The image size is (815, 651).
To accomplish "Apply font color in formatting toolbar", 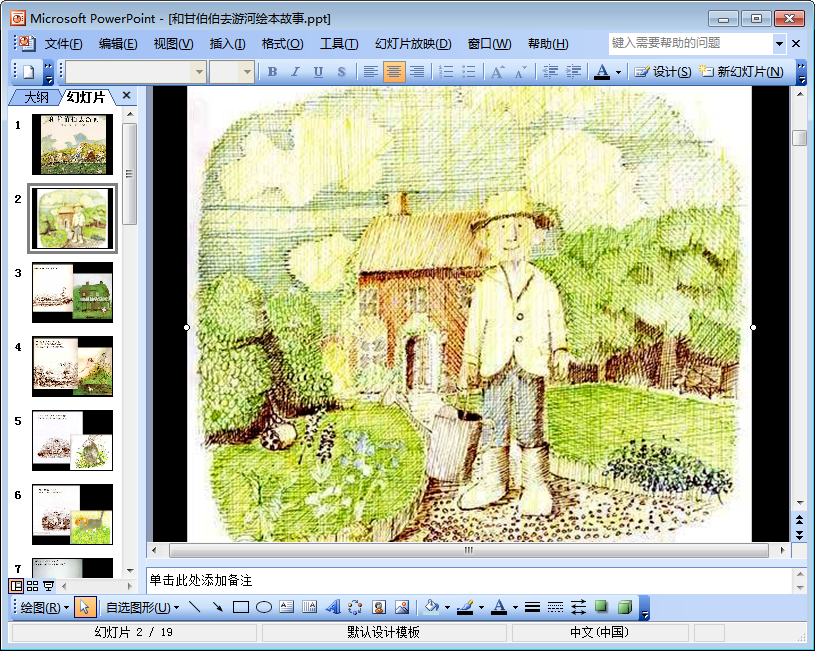I will point(602,72).
